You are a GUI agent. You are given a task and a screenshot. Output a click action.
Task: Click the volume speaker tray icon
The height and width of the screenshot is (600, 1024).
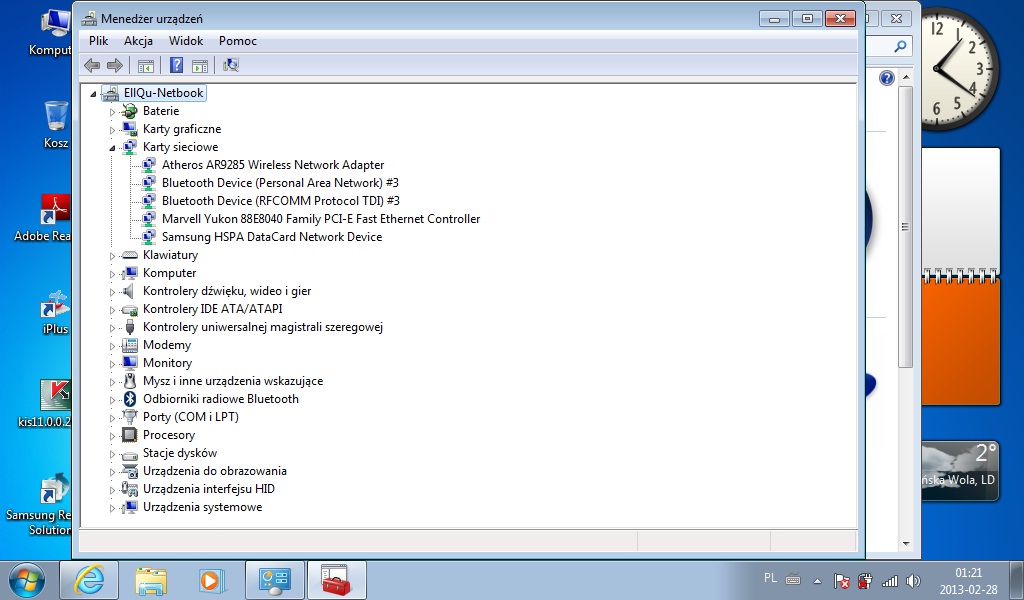(x=911, y=581)
